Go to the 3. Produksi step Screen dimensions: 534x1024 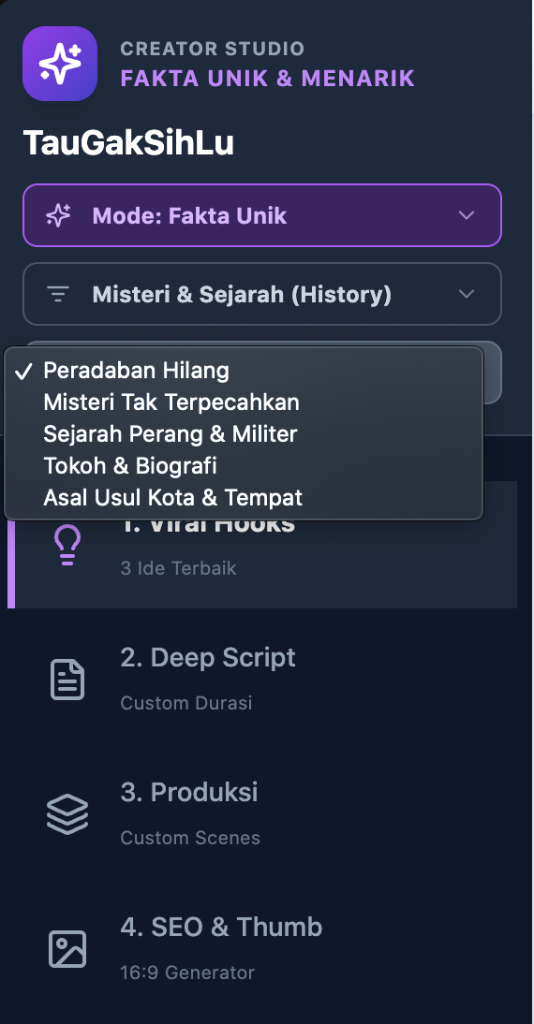pos(262,814)
